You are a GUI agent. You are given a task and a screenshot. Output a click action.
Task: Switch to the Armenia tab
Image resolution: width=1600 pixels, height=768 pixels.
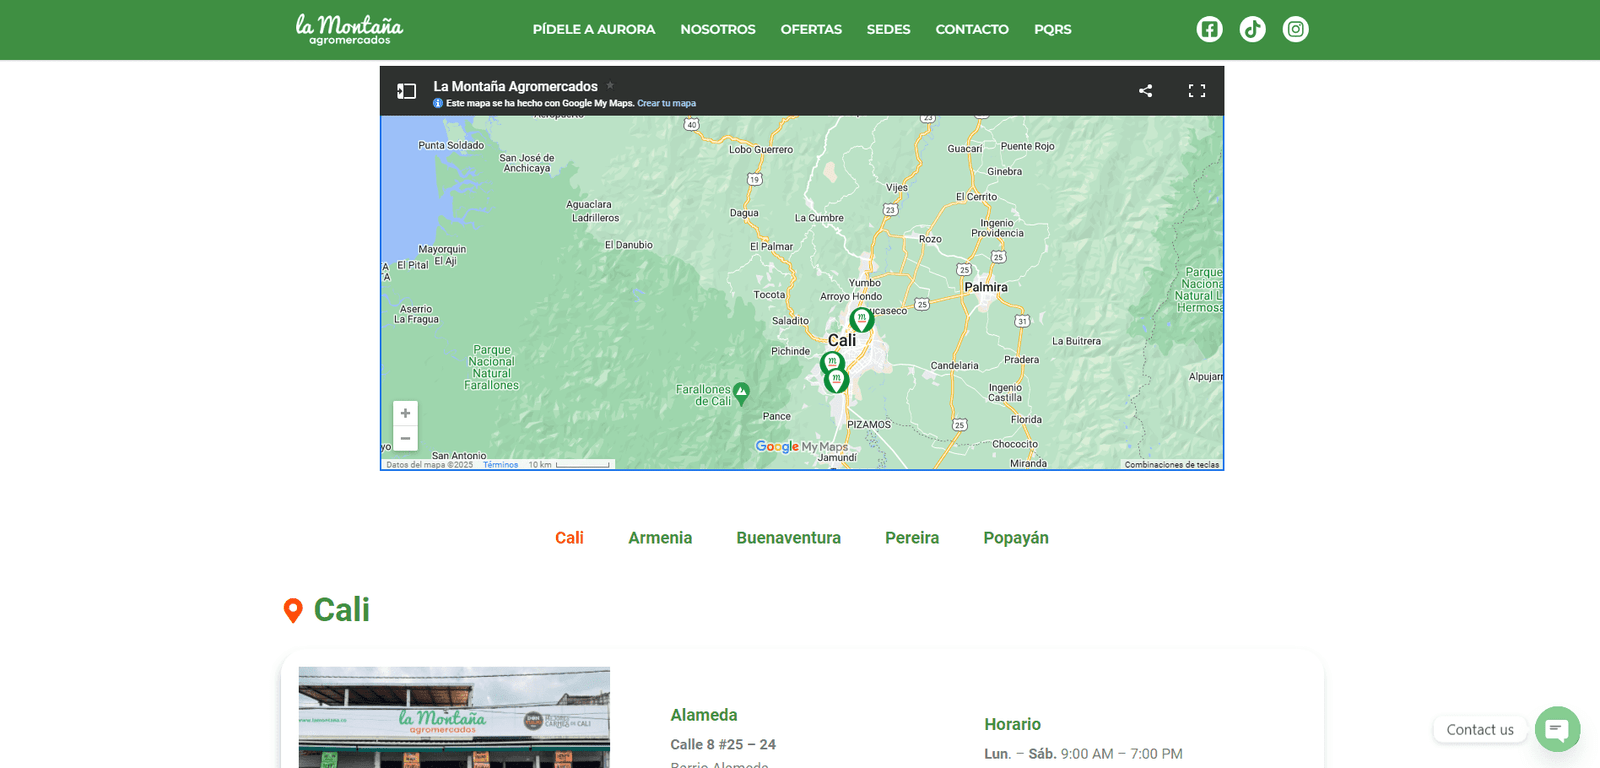point(660,538)
